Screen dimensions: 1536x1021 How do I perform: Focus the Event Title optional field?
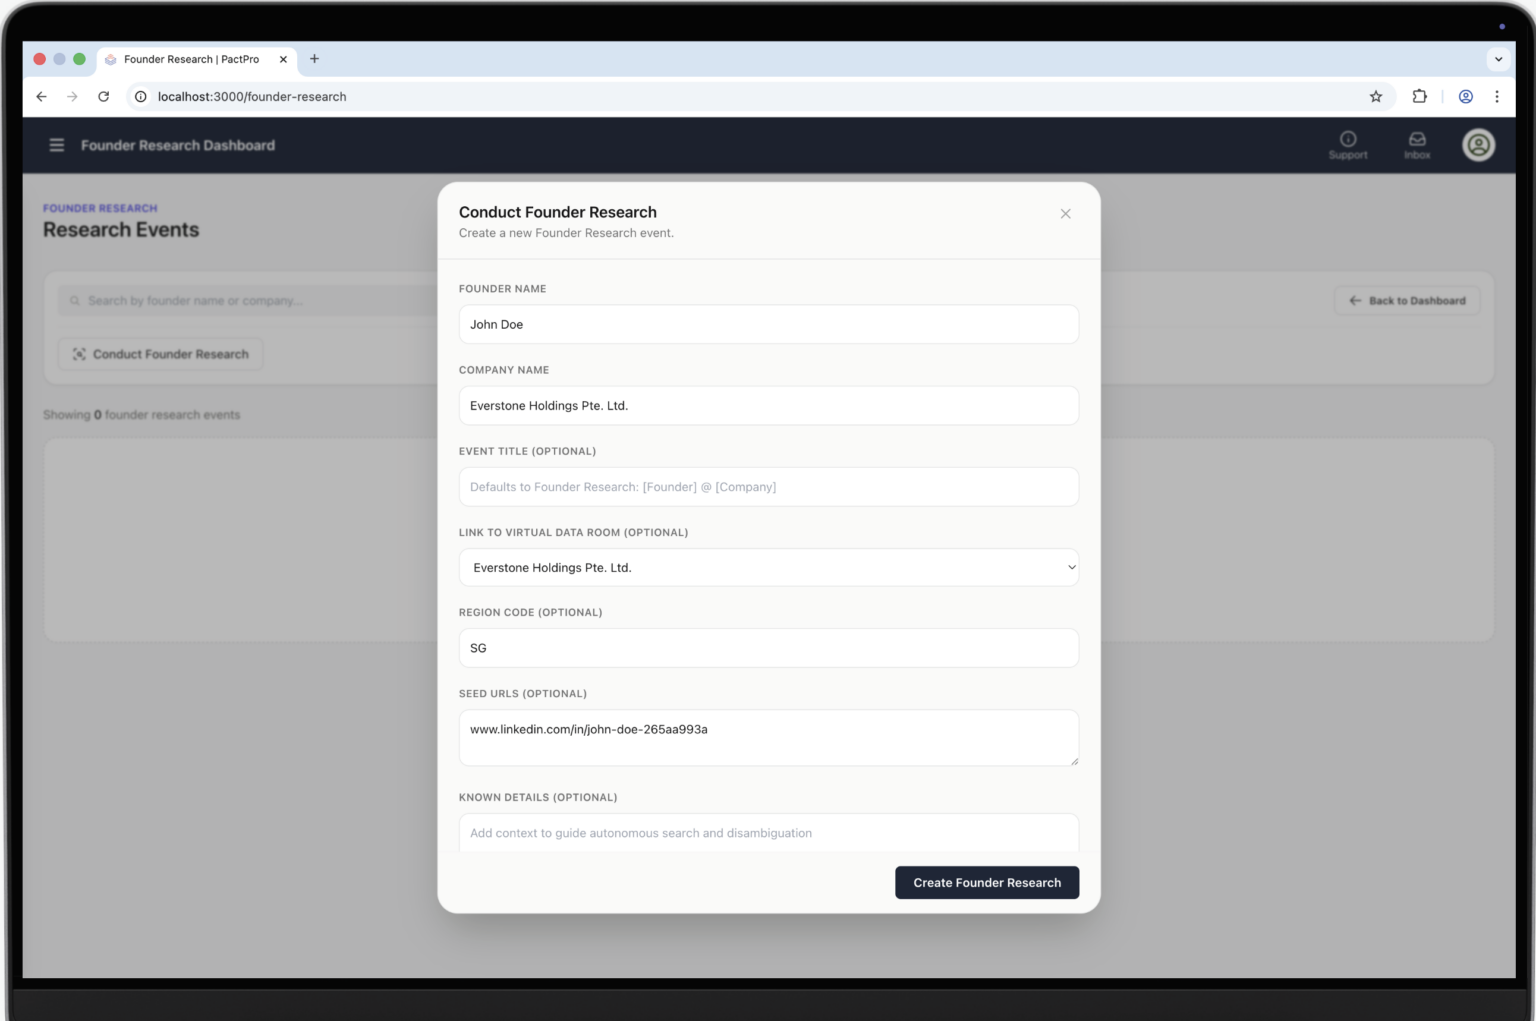click(x=768, y=487)
